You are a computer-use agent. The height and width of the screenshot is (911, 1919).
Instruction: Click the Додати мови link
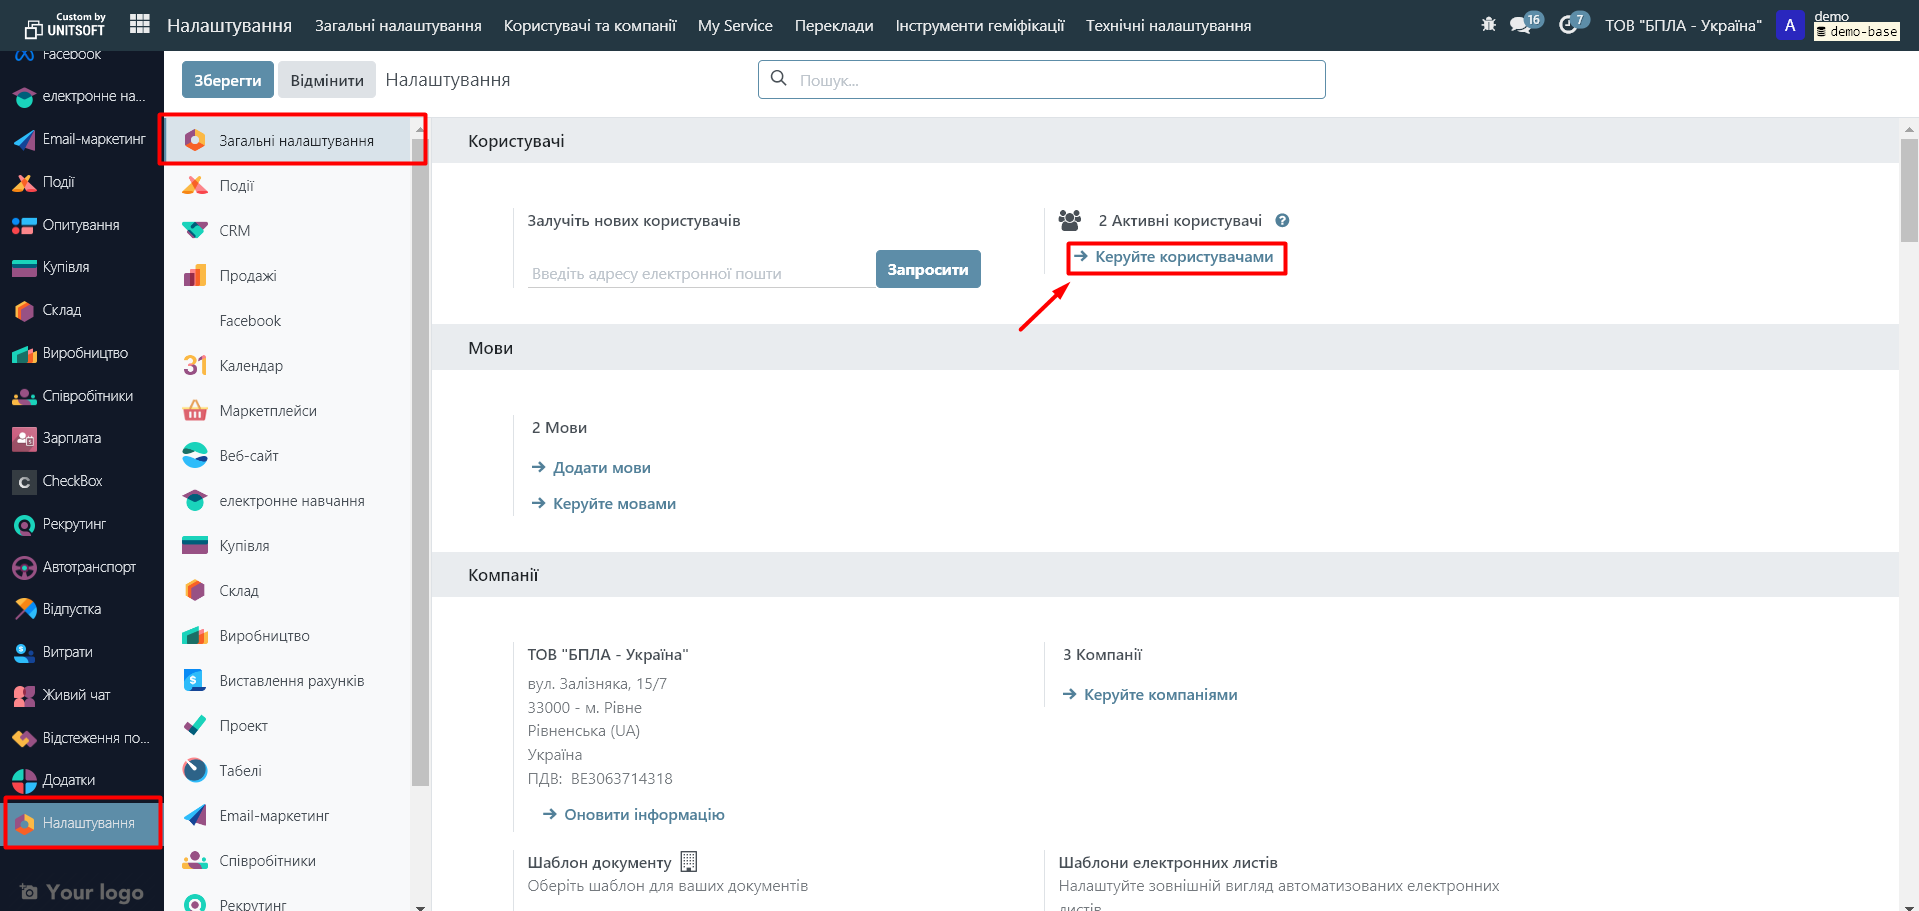click(x=601, y=468)
